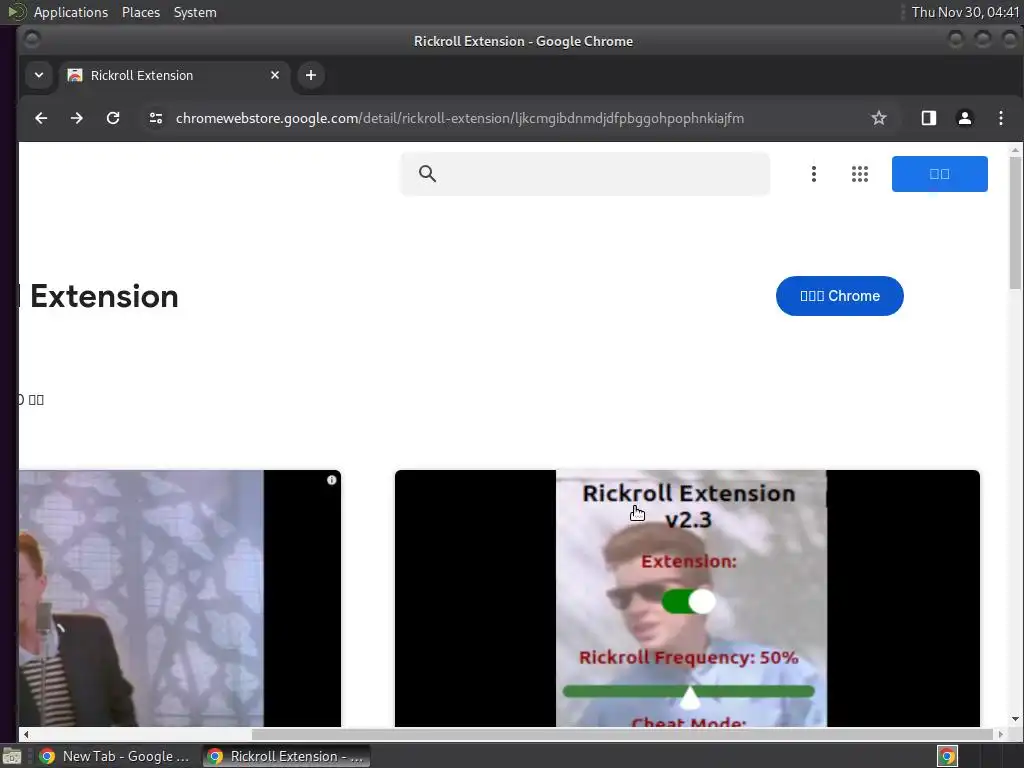
Task: Reload the Rickroll Extension page
Action: (113, 118)
